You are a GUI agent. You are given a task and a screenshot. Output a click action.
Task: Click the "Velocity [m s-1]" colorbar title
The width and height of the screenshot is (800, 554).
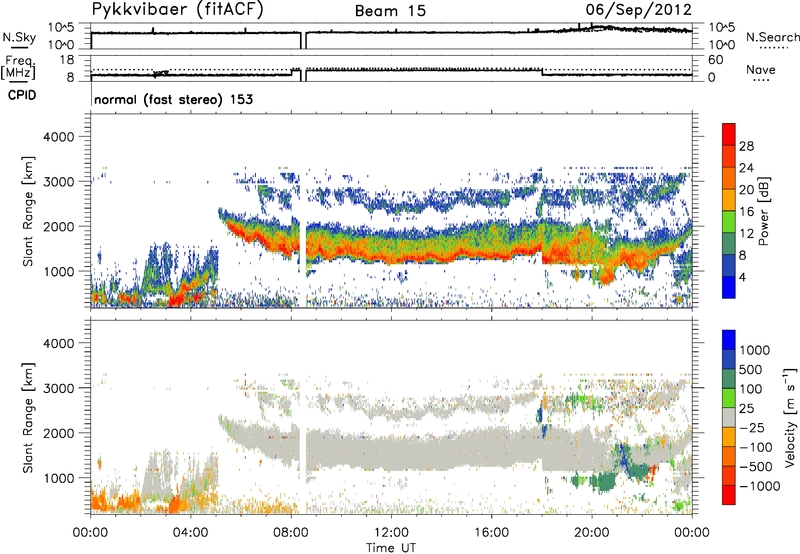(790, 417)
